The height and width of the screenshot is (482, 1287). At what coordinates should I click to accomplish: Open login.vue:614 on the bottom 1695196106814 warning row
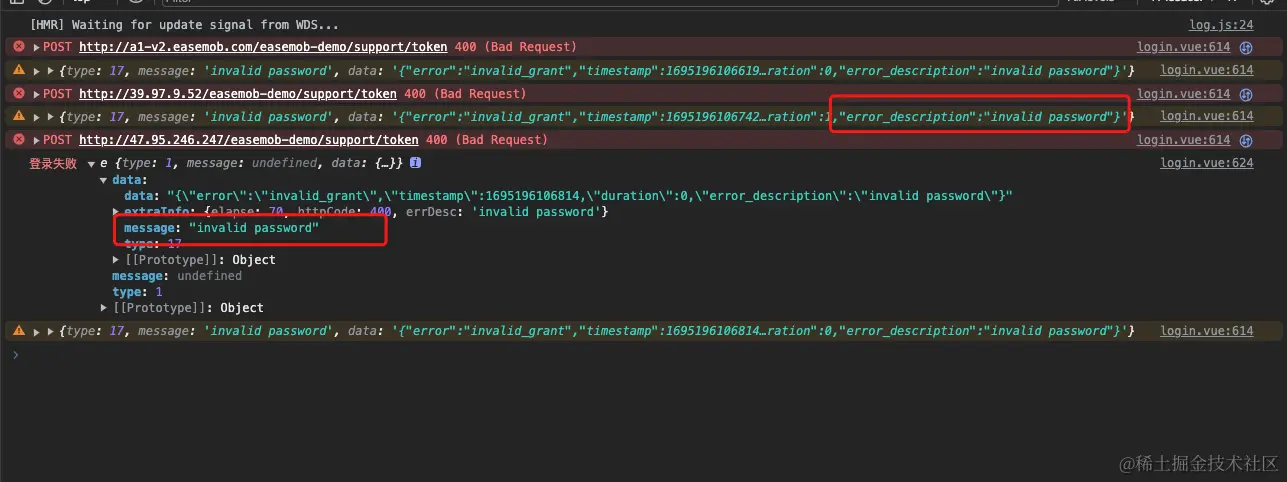(1207, 331)
